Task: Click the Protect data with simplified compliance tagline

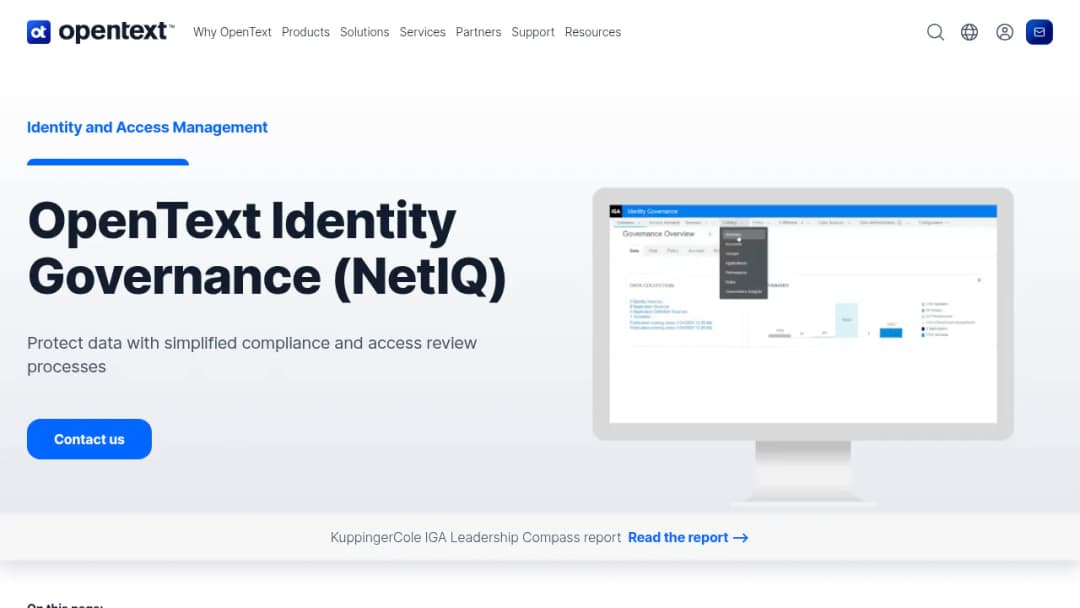Action: [252, 355]
